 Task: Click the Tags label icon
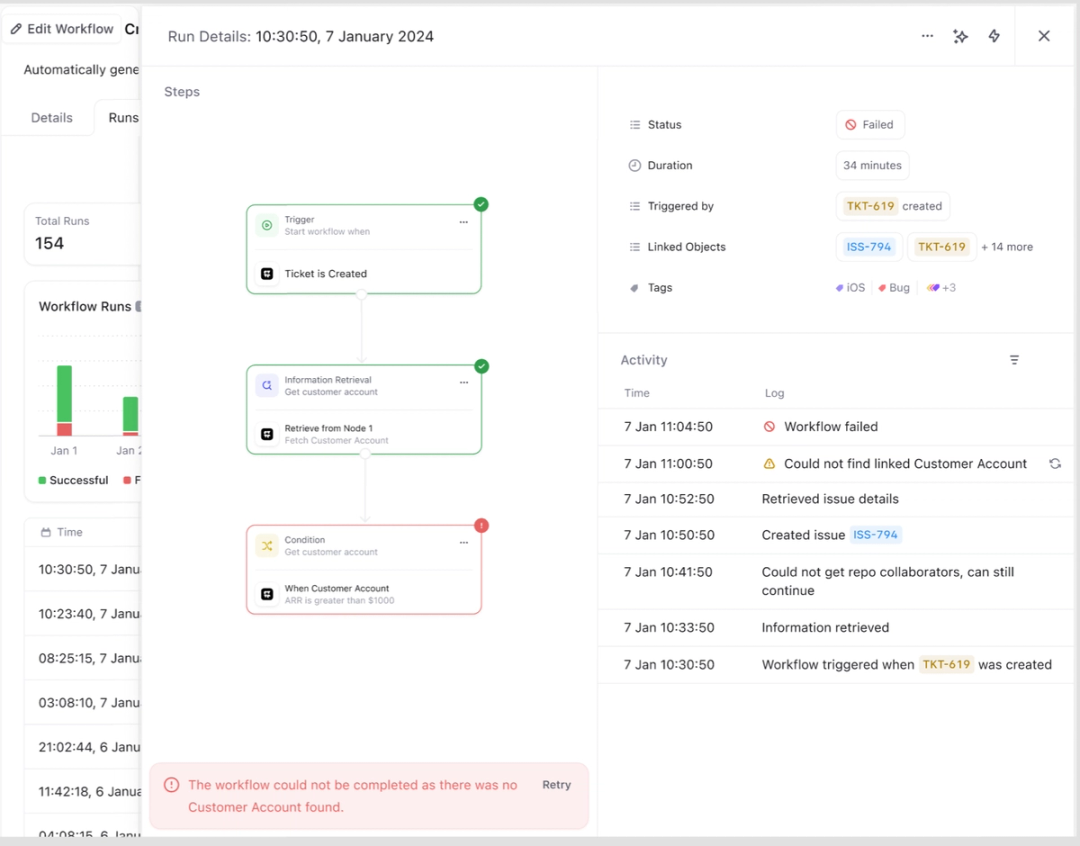tap(634, 288)
